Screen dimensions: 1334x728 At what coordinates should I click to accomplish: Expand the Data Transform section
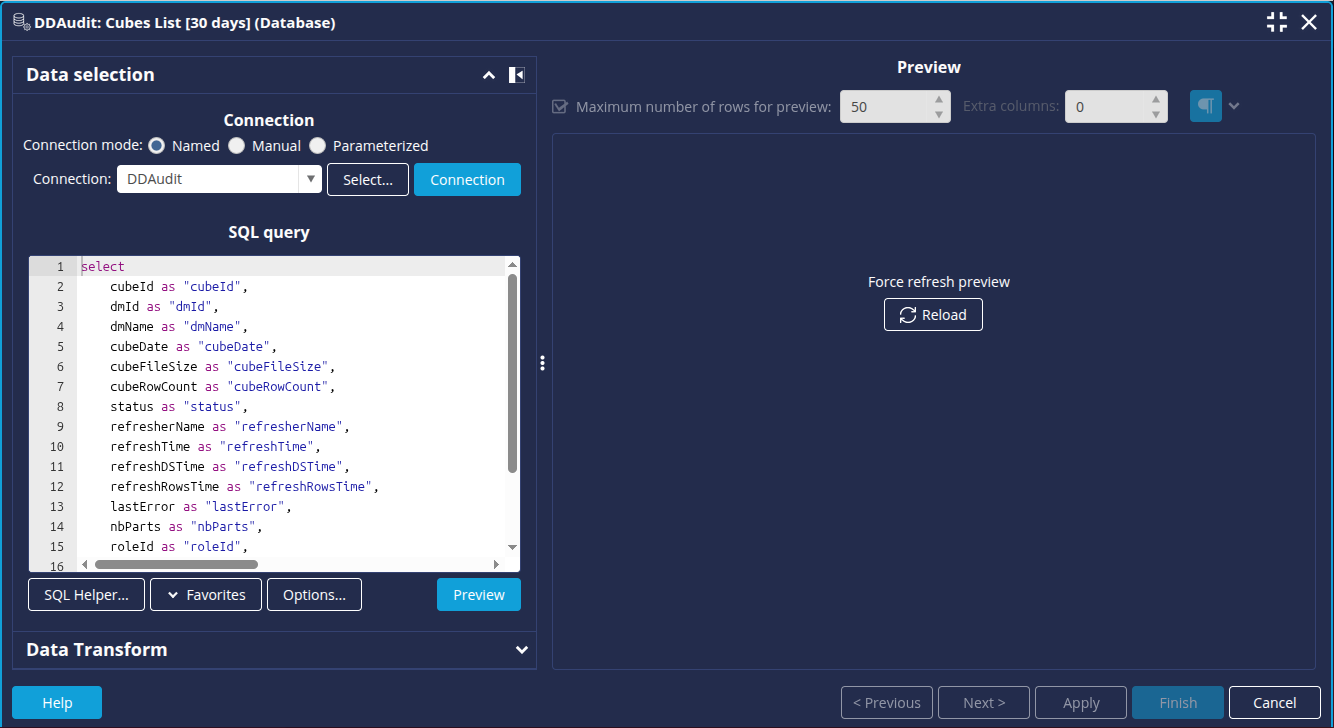click(x=521, y=650)
